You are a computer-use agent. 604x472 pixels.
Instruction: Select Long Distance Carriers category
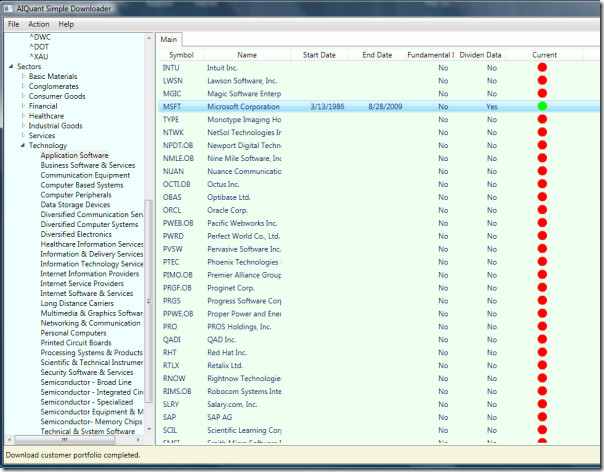[77, 303]
